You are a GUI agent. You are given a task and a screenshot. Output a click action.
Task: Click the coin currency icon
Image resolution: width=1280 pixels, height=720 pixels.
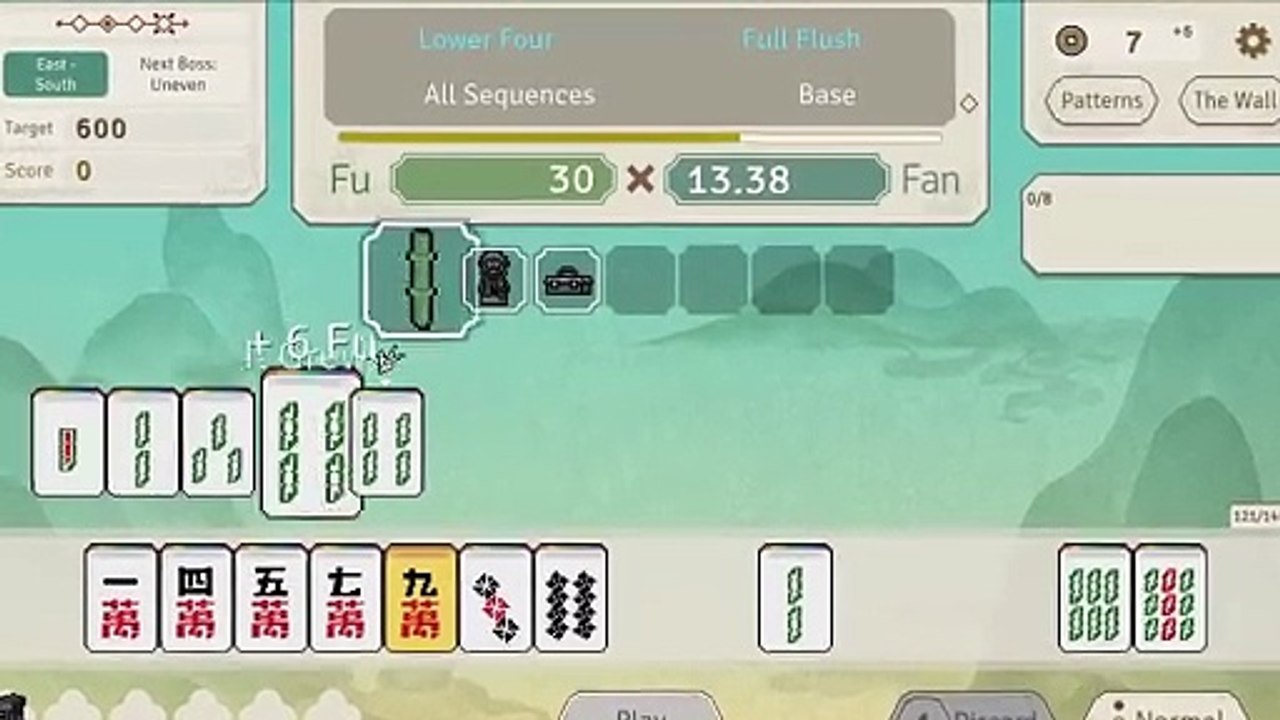1071,41
